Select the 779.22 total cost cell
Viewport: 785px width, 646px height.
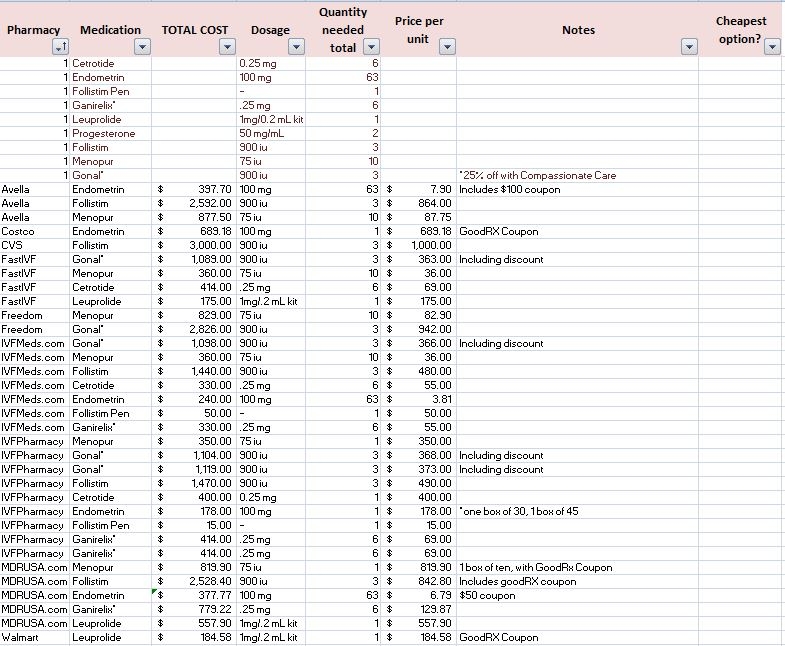click(x=194, y=610)
